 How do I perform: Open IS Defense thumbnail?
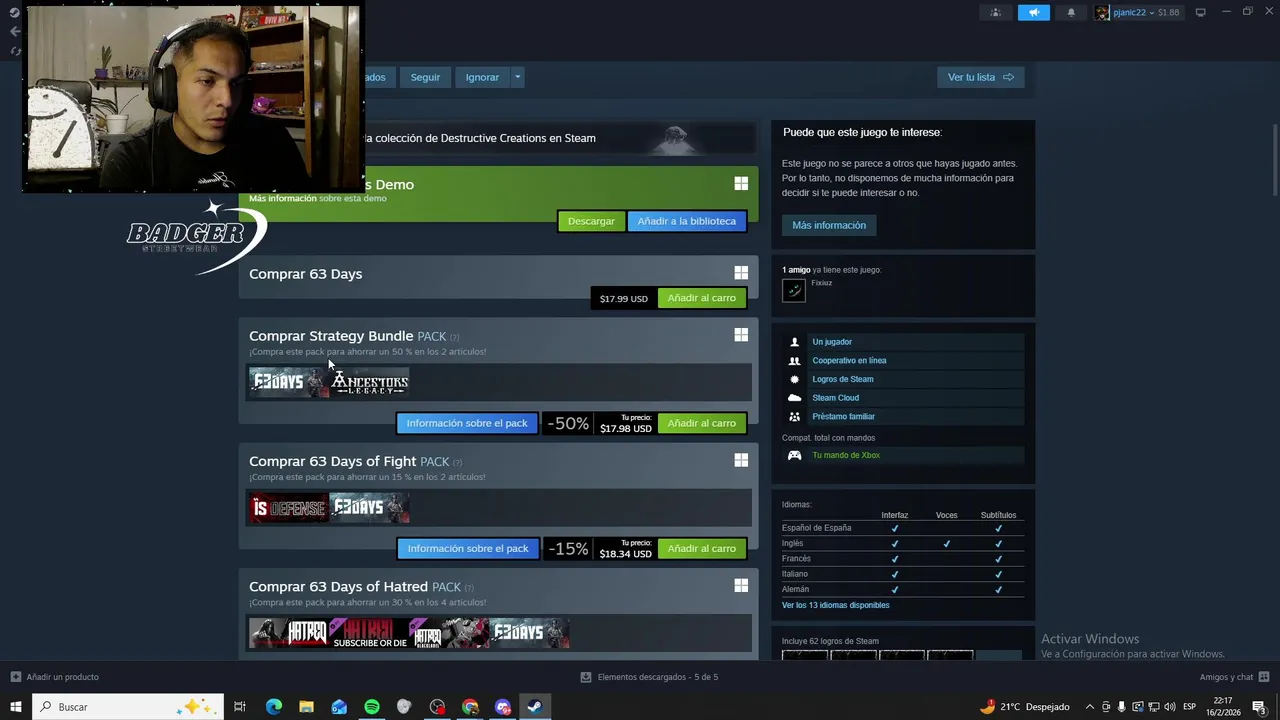tap(288, 508)
